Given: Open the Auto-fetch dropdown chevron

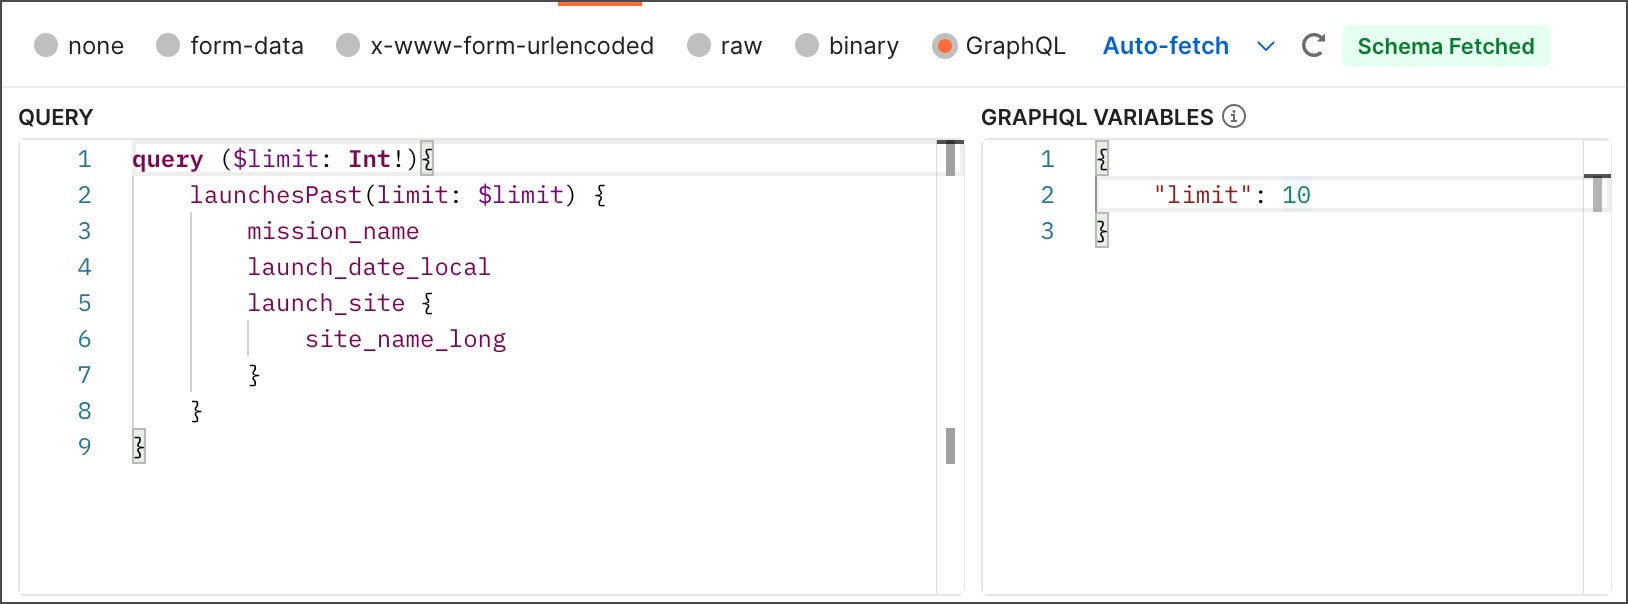Looking at the screenshot, I should click(x=1266, y=46).
